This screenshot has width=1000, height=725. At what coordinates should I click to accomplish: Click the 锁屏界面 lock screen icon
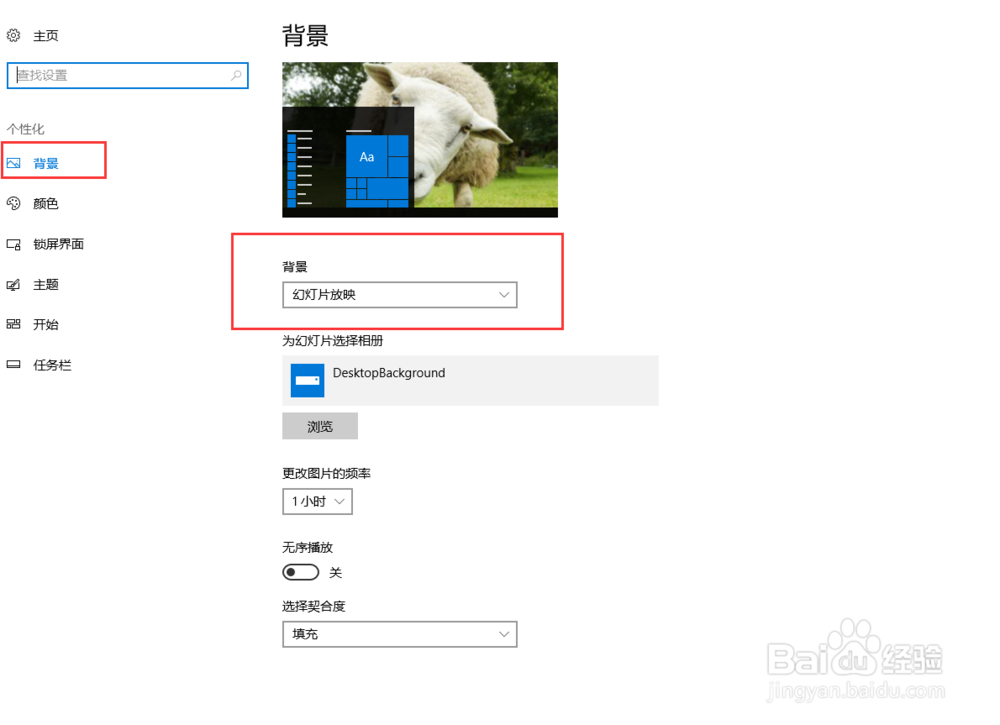coord(13,244)
